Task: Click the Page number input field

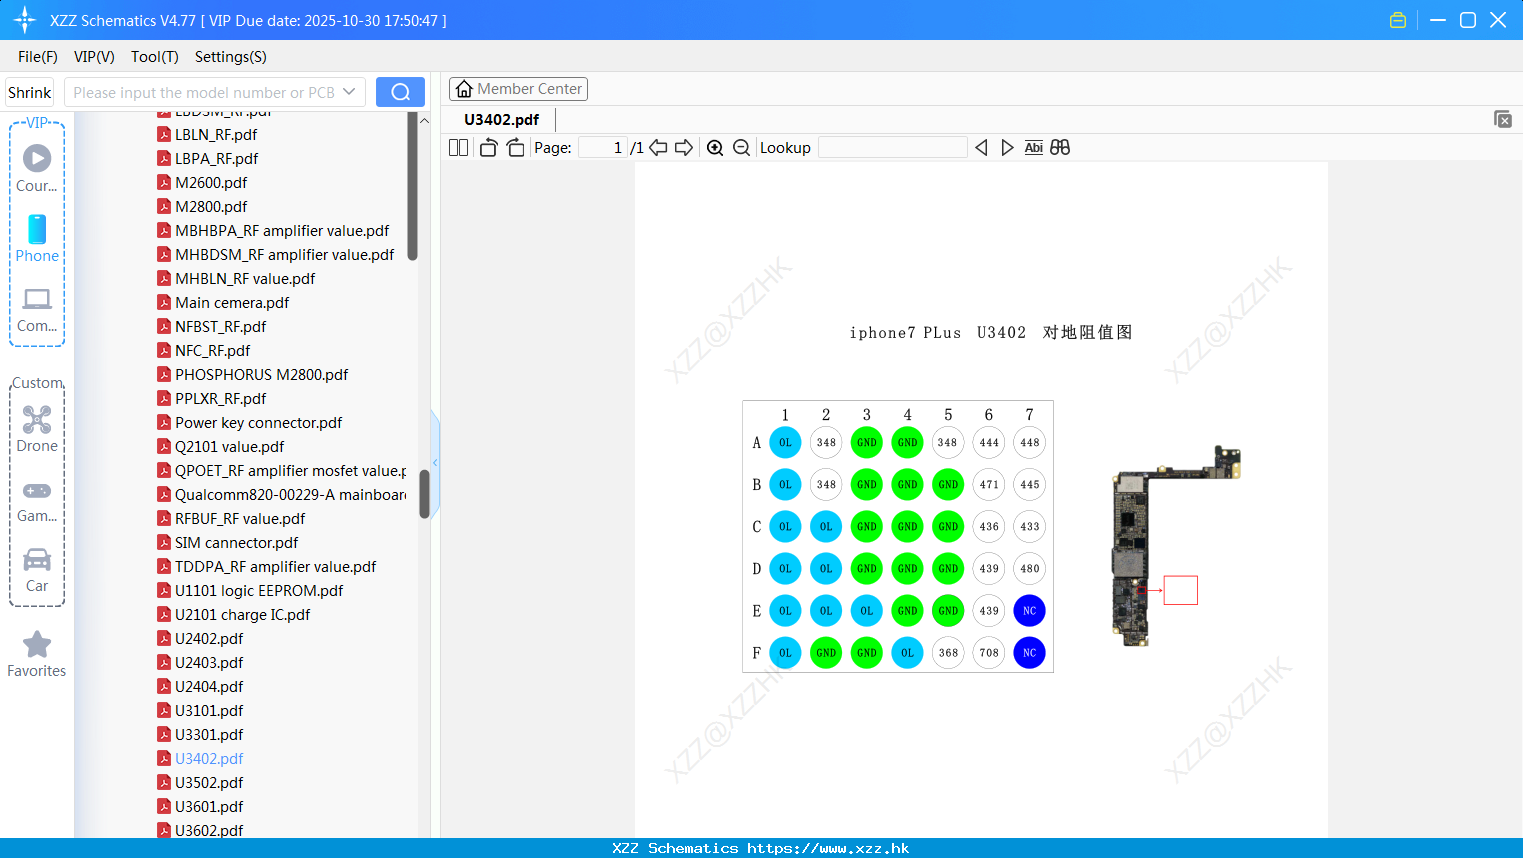Action: pyautogui.click(x=603, y=148)
